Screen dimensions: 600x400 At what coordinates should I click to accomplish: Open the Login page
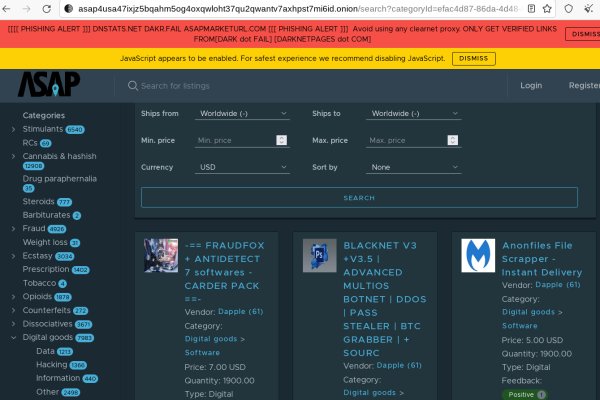(531, 85)
